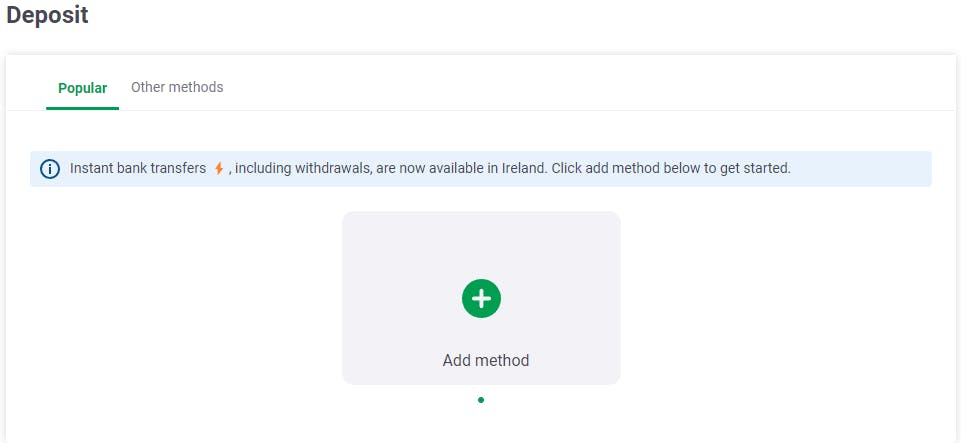Switch to the Other methods tab

pos(177,87)
